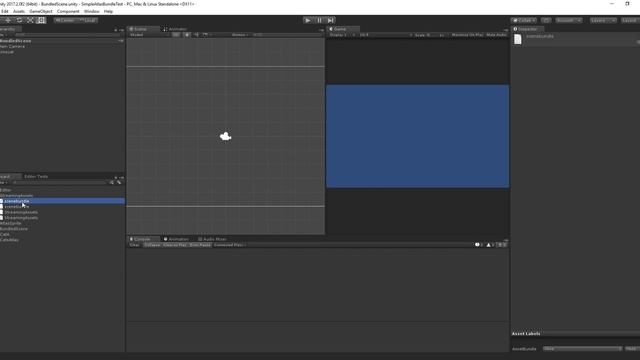The image size is (640, 360).
Task: Advance one frame with the Step button
Action: click(x=331, y=20)
